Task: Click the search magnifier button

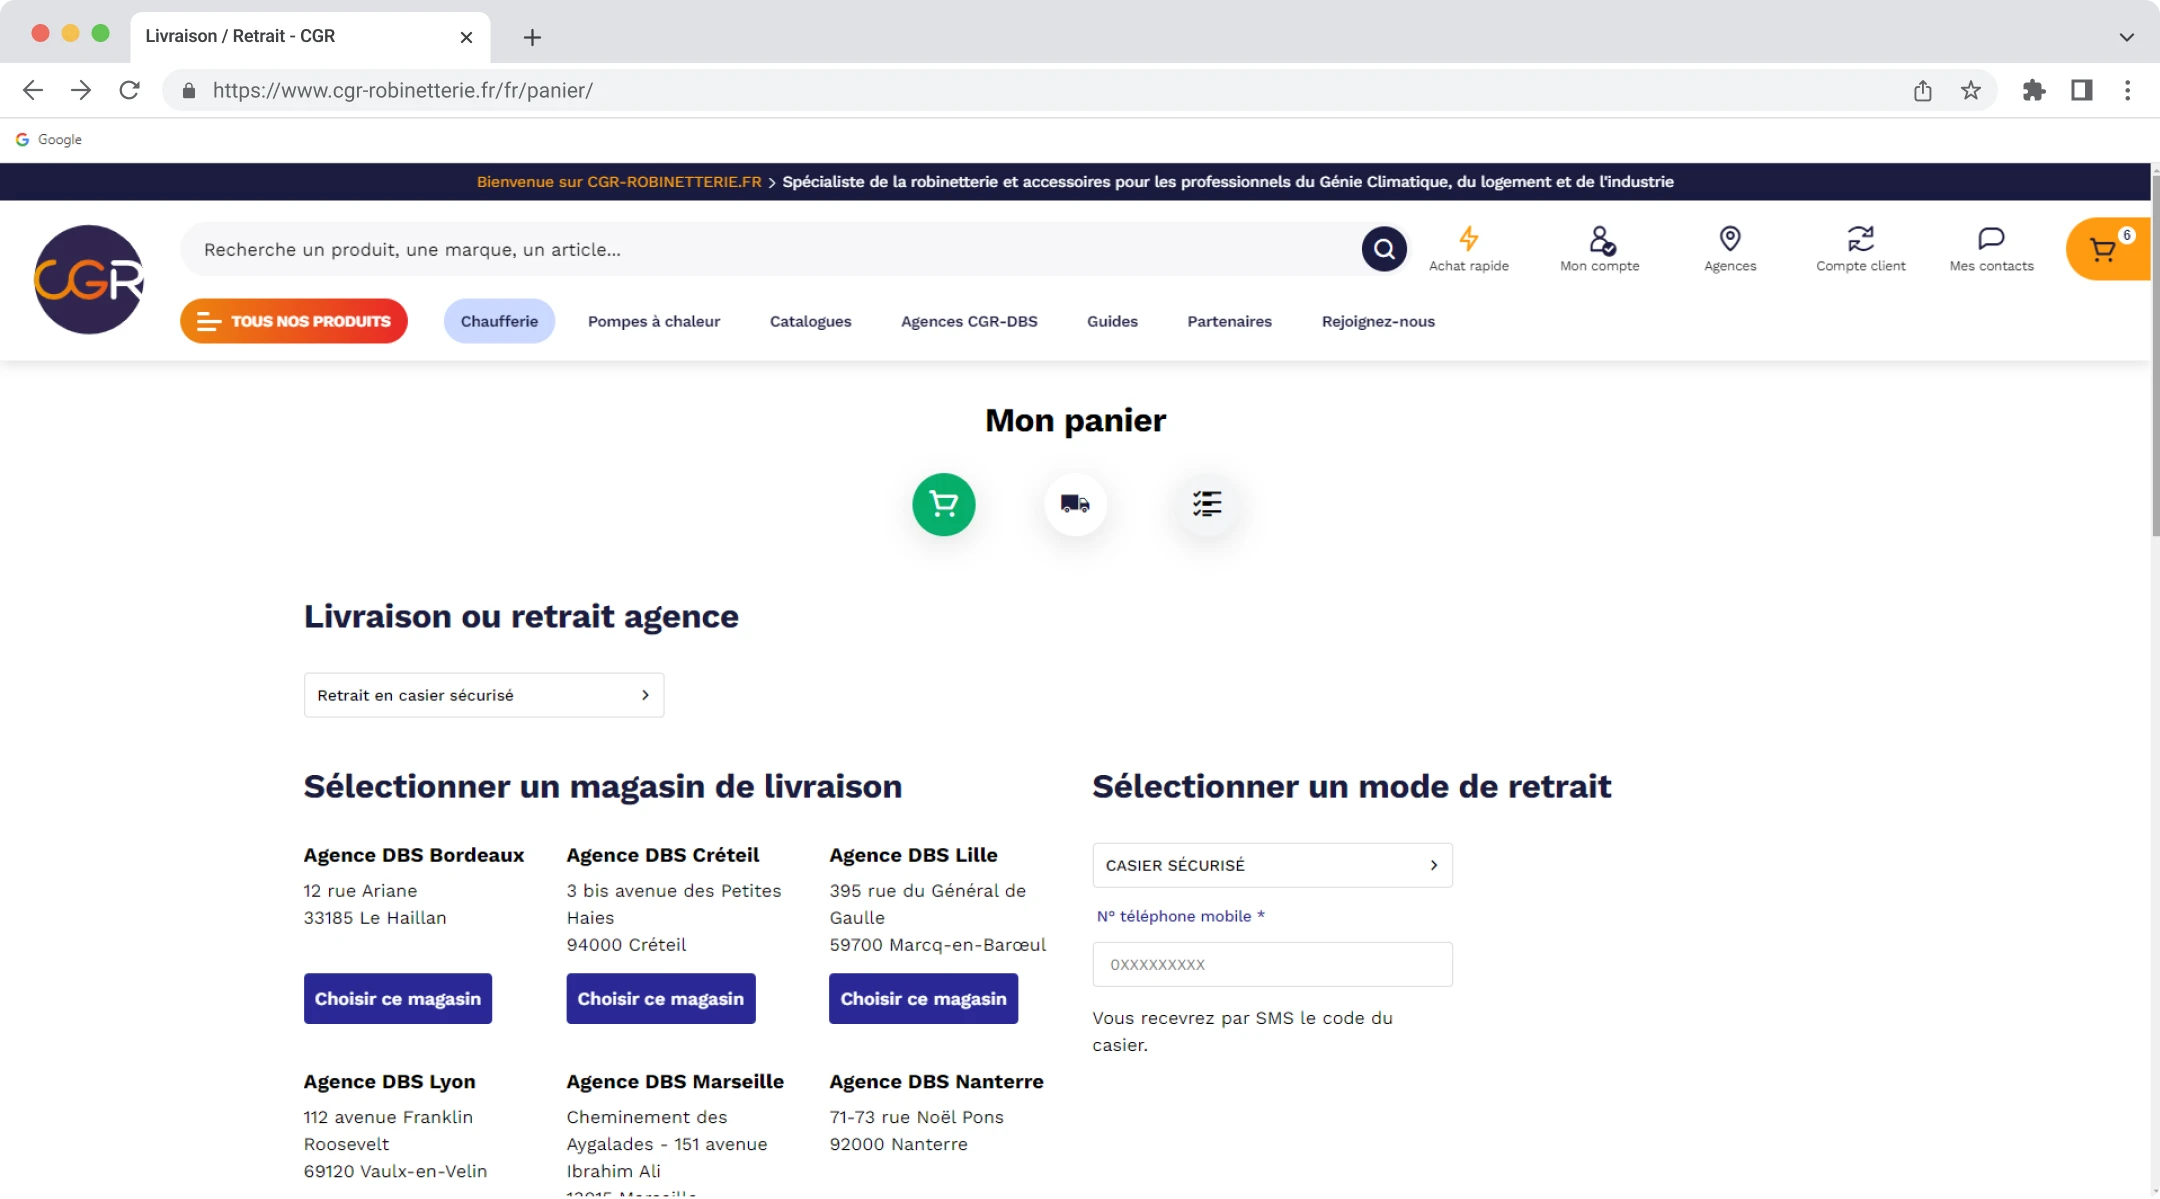Action: (1384, 249)
